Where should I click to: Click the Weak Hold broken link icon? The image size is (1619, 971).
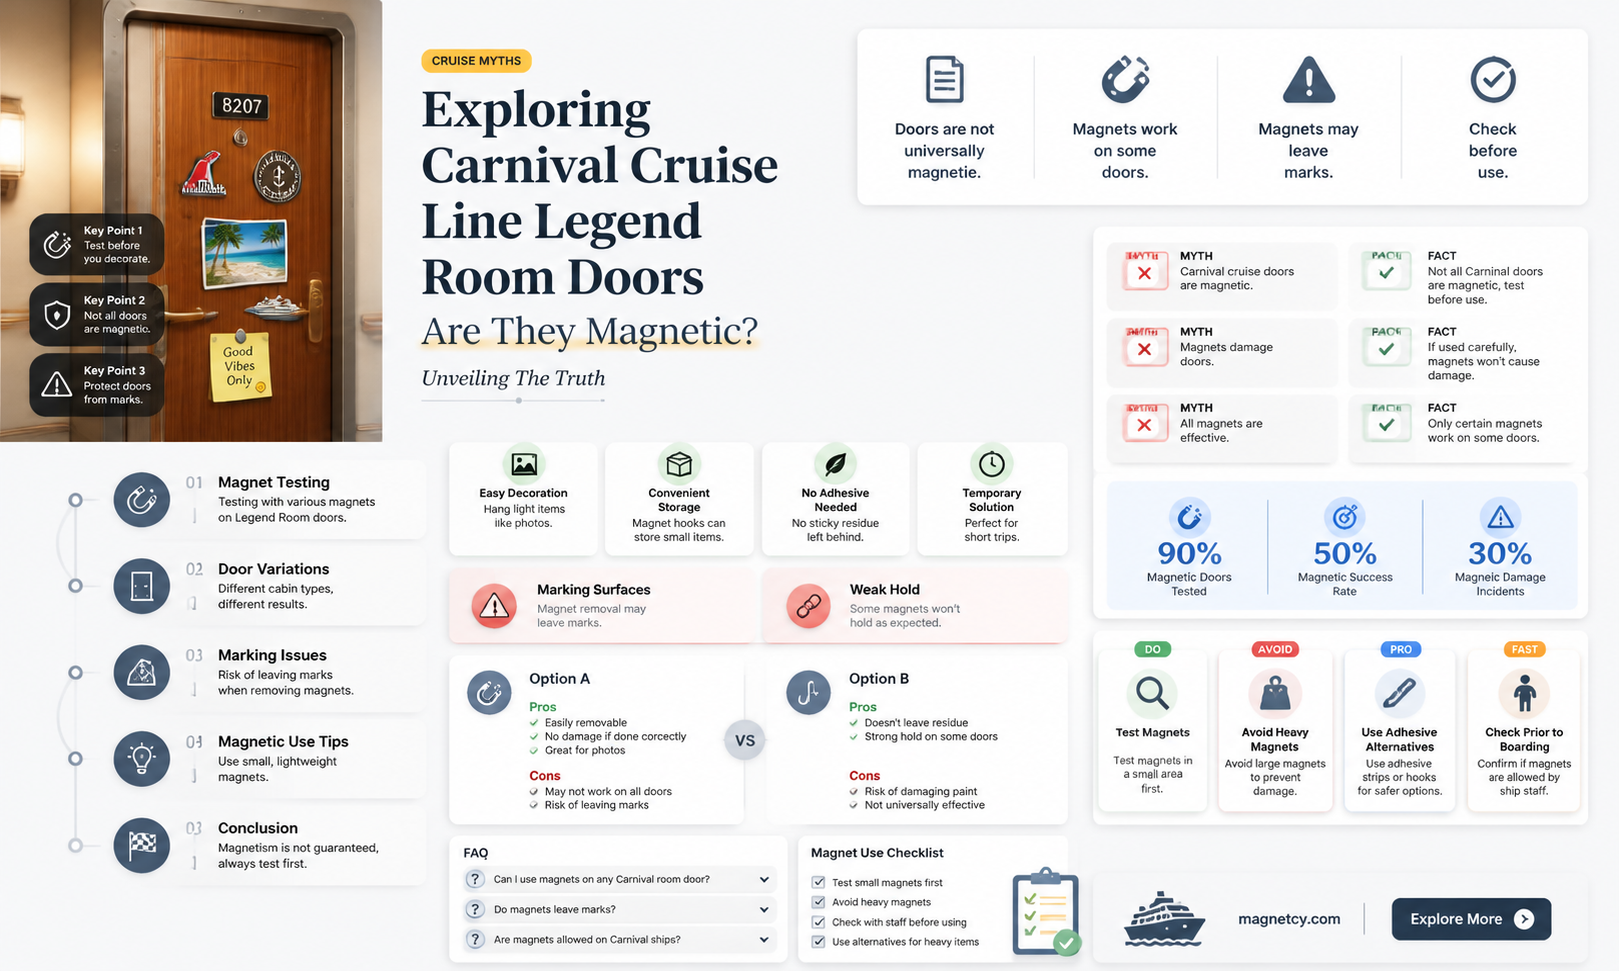click(x=808, y=606)
